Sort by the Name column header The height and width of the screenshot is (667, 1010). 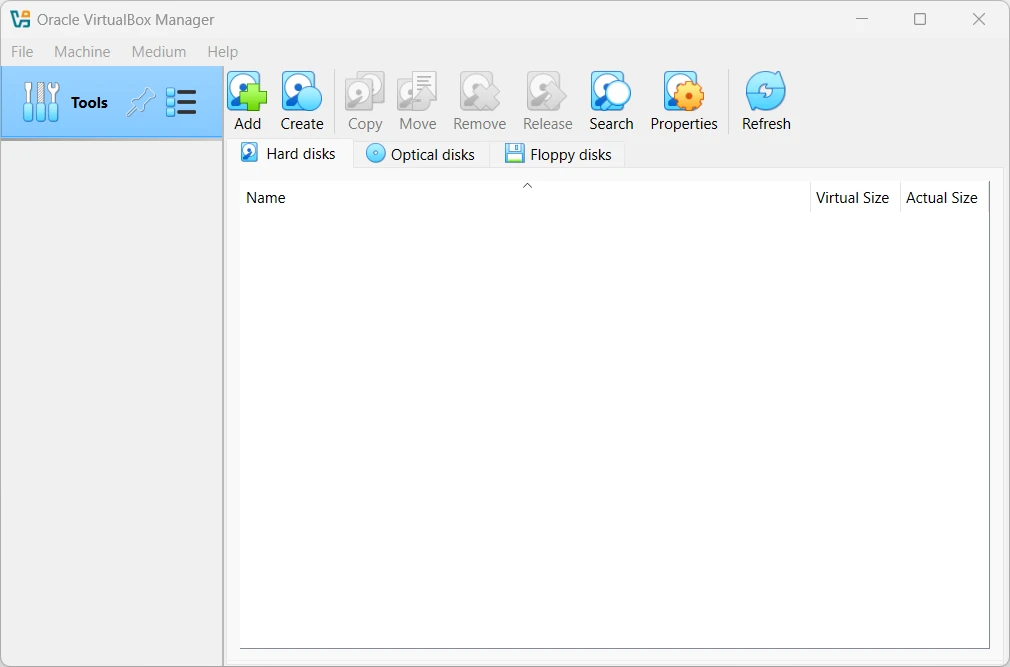[525, 197]
